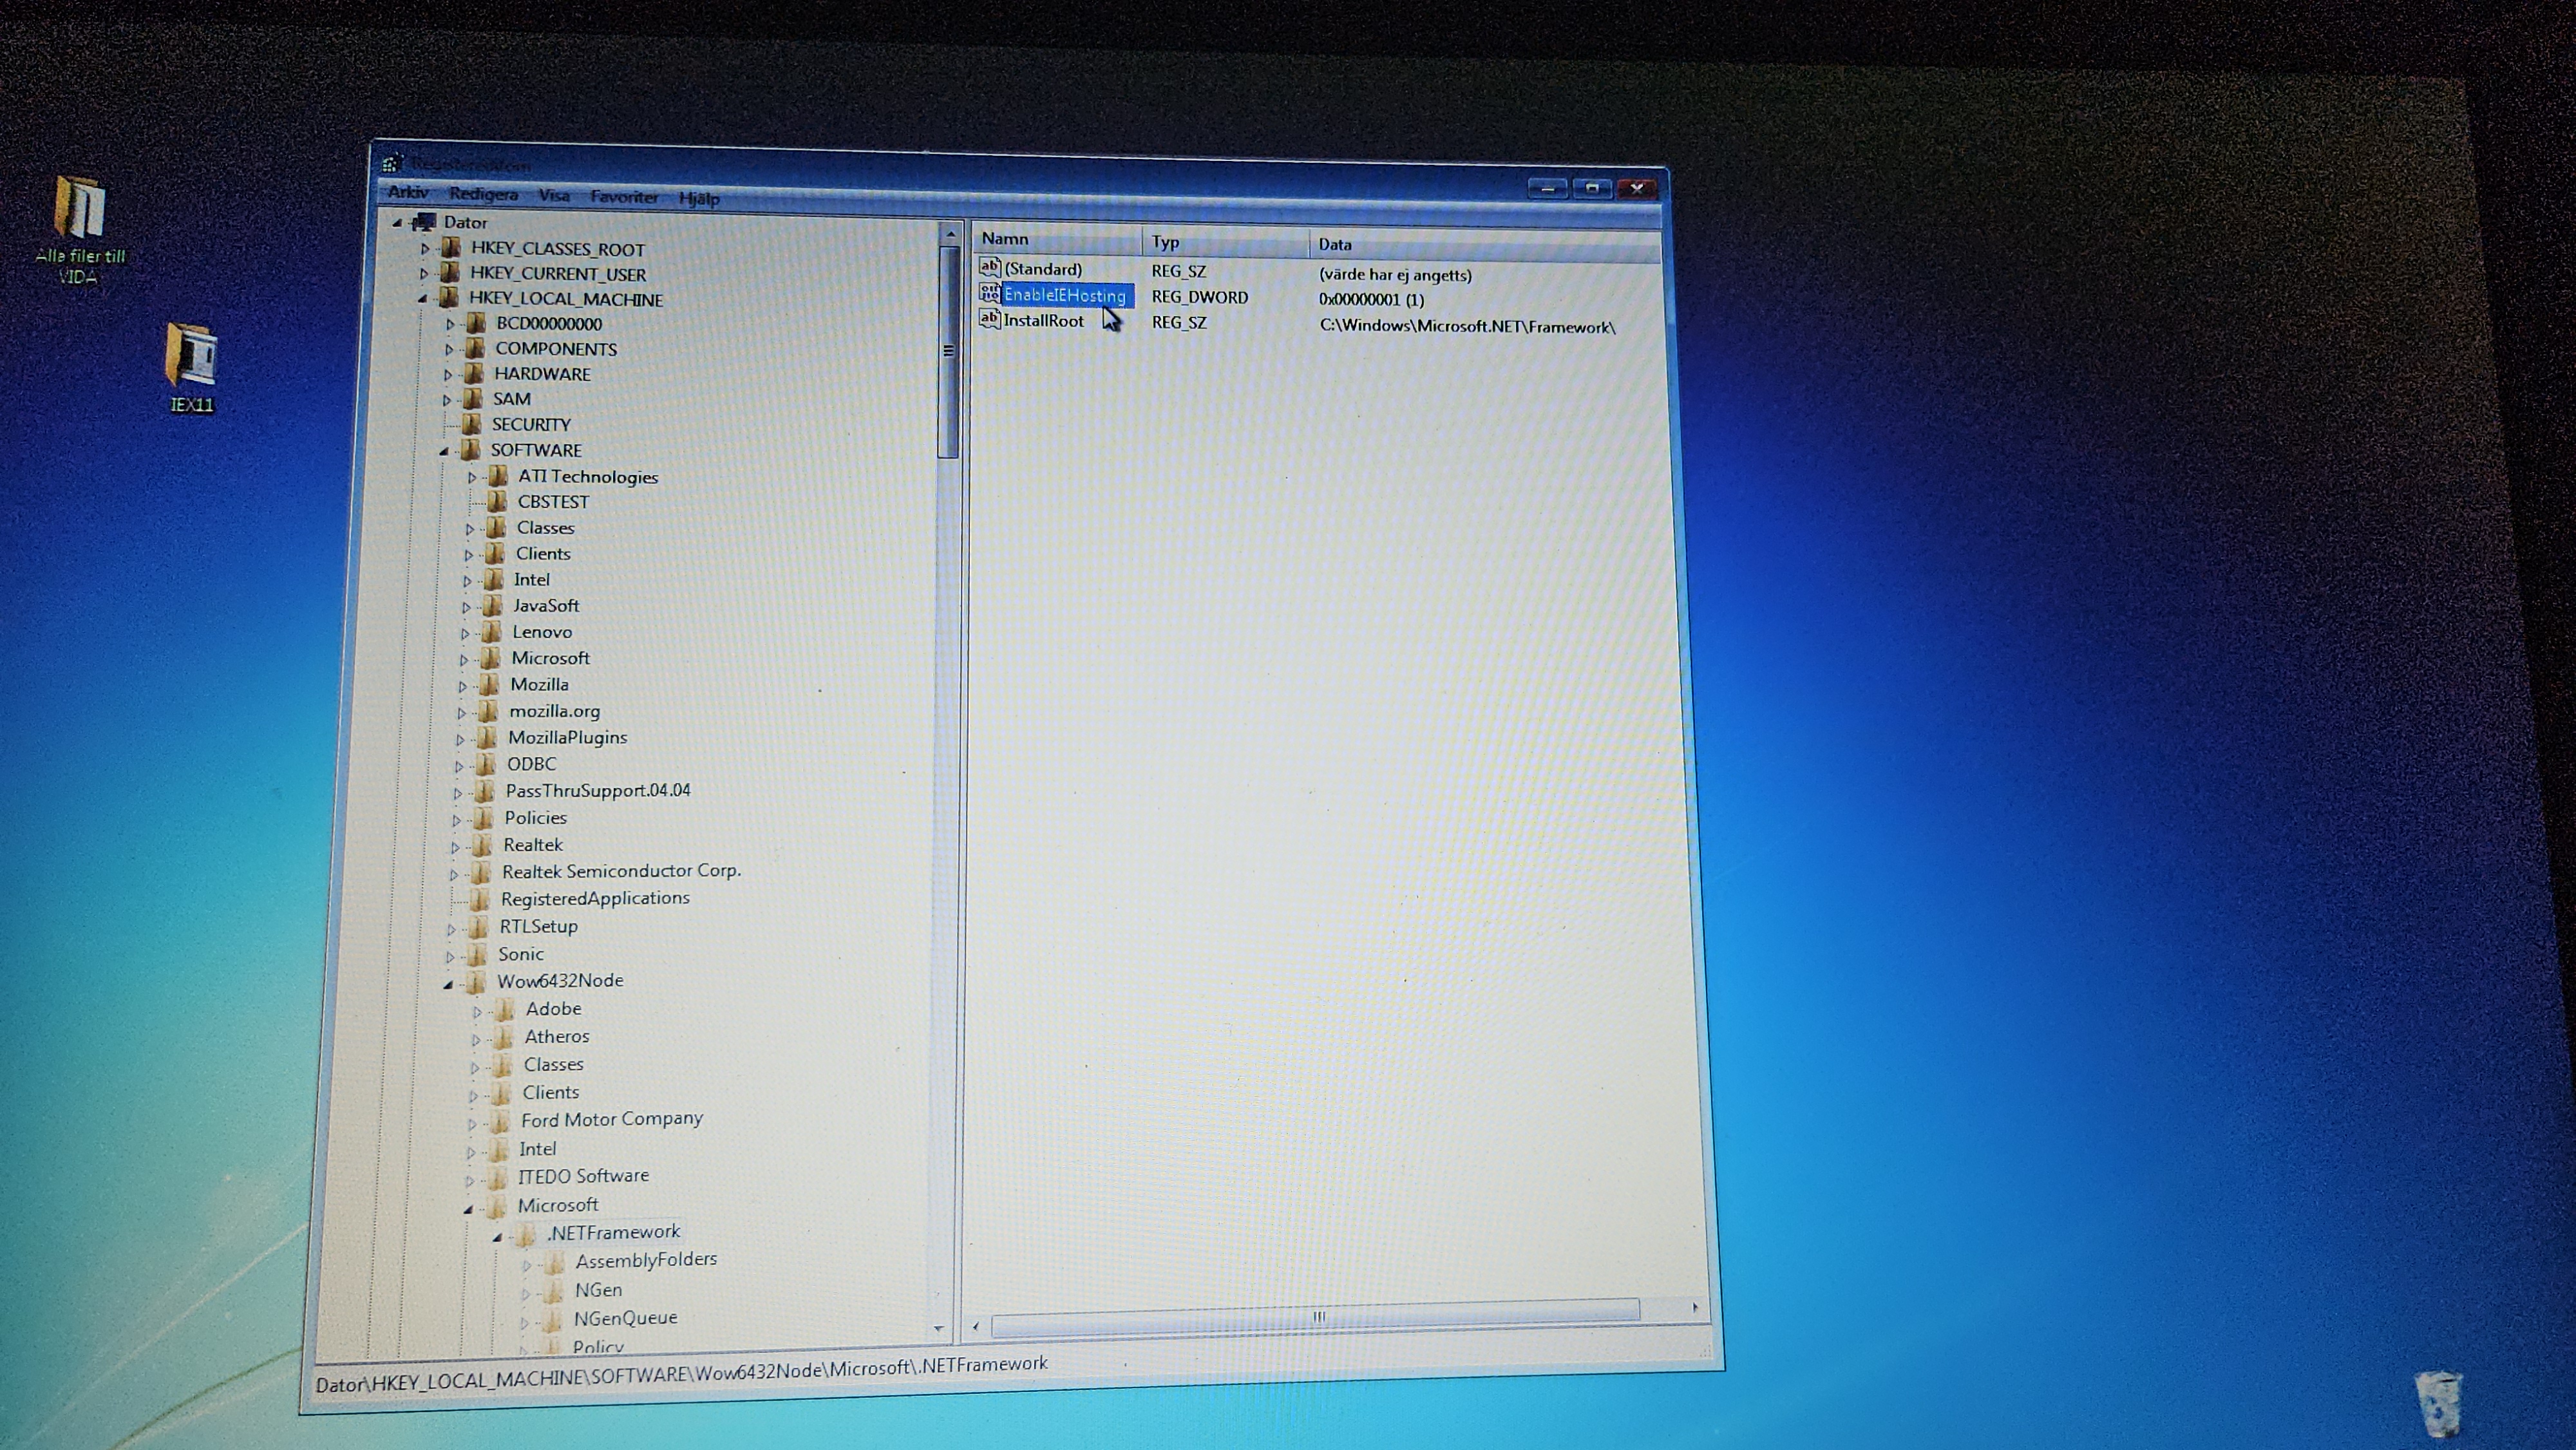Image resolution: width=2576 pixels, height=1450 pixels.
Task: Select the PassThruSupport.04.04 key
Action: tap(598, 790)
